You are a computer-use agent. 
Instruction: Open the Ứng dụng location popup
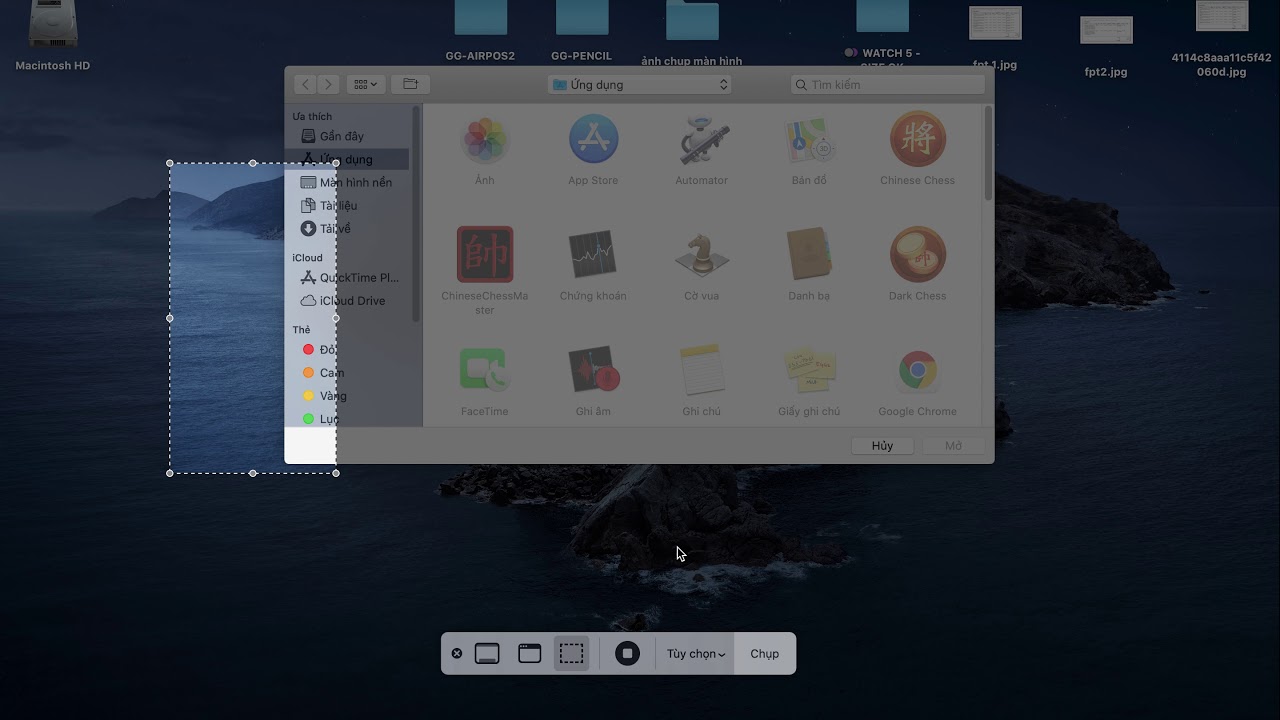[640, 85]
